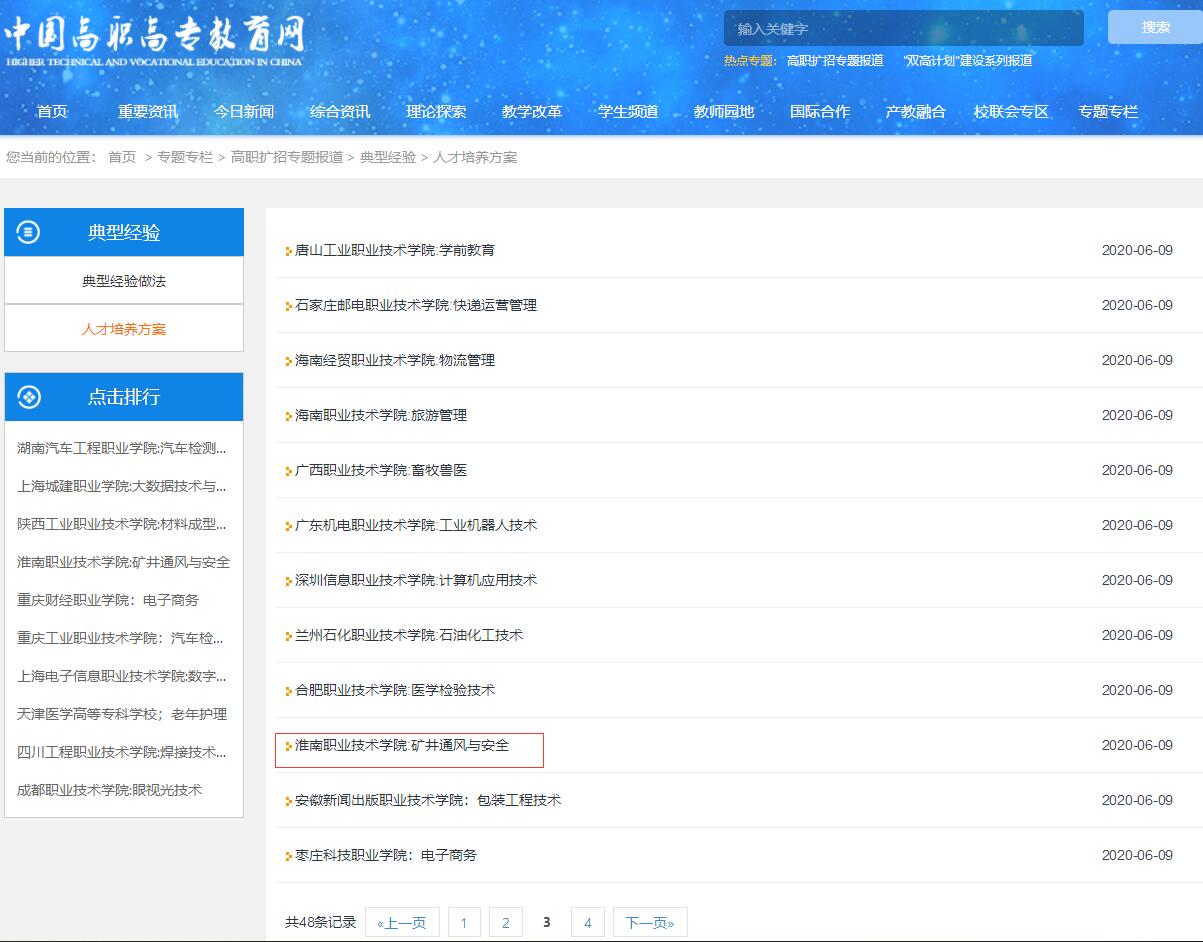Click the 典型经验 panel header icon

(29, 233)
